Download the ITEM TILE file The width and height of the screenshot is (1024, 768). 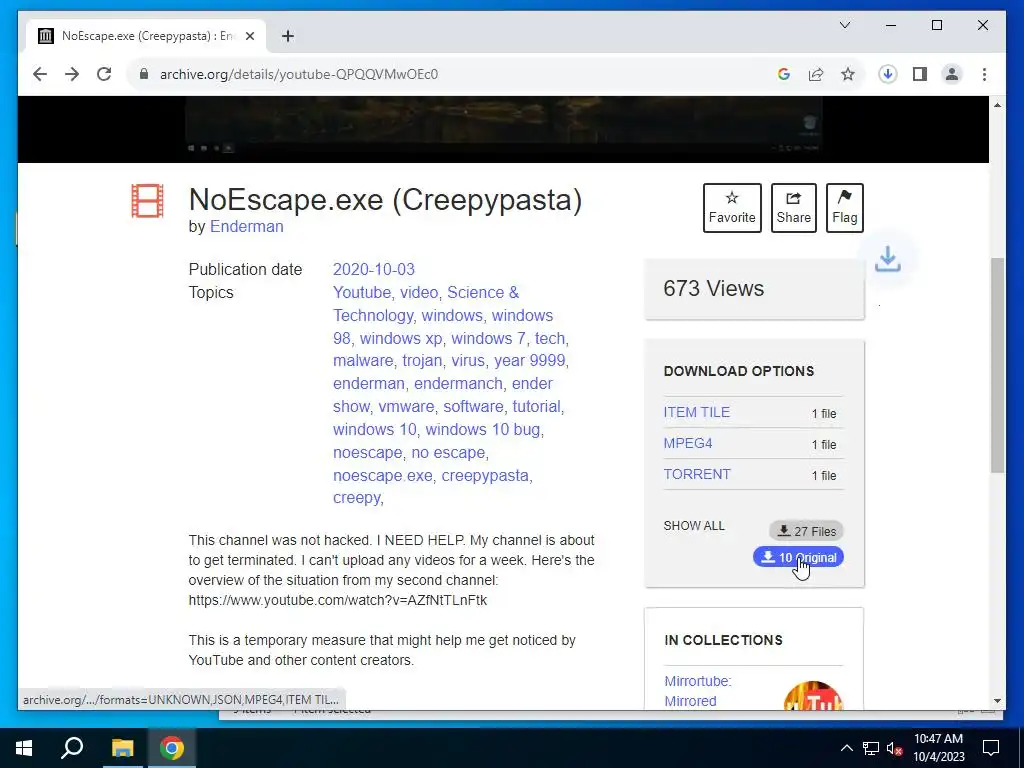[696, 412]
